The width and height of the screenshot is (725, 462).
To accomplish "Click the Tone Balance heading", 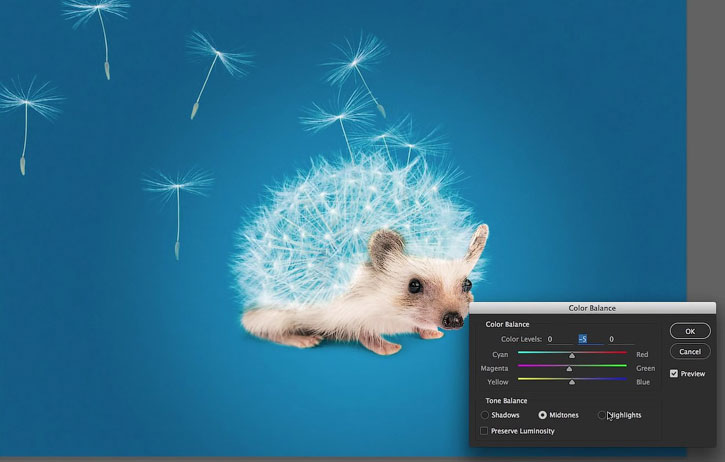I will click(506, 400).
